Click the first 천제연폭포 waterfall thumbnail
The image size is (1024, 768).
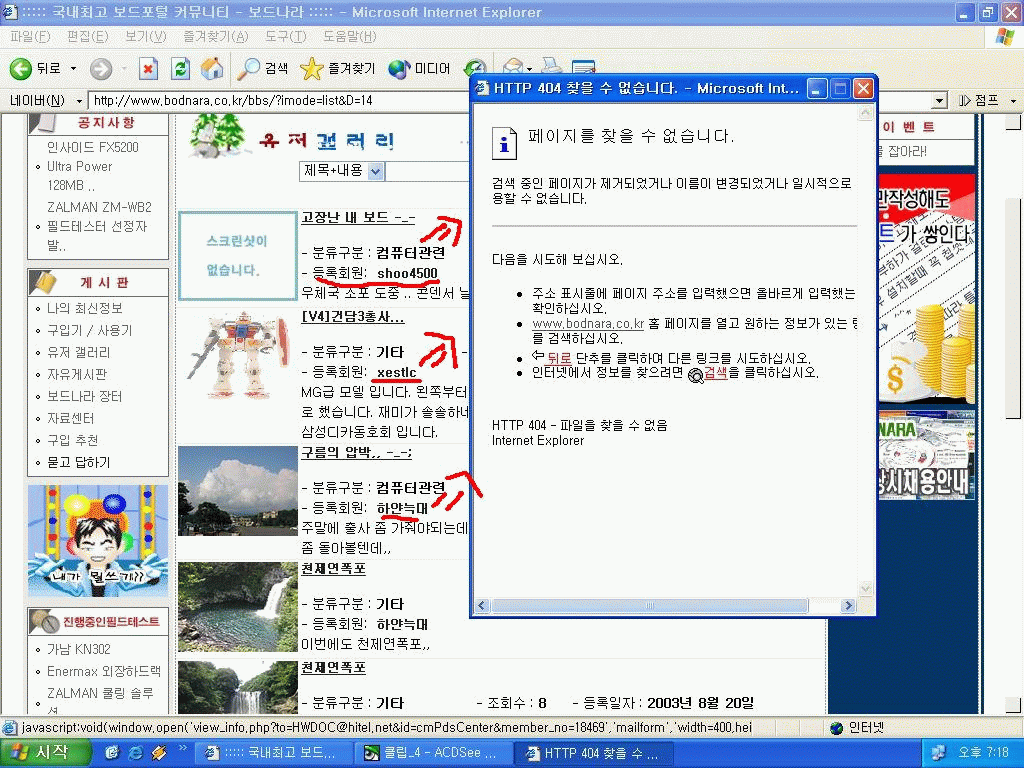coord(238,607)
